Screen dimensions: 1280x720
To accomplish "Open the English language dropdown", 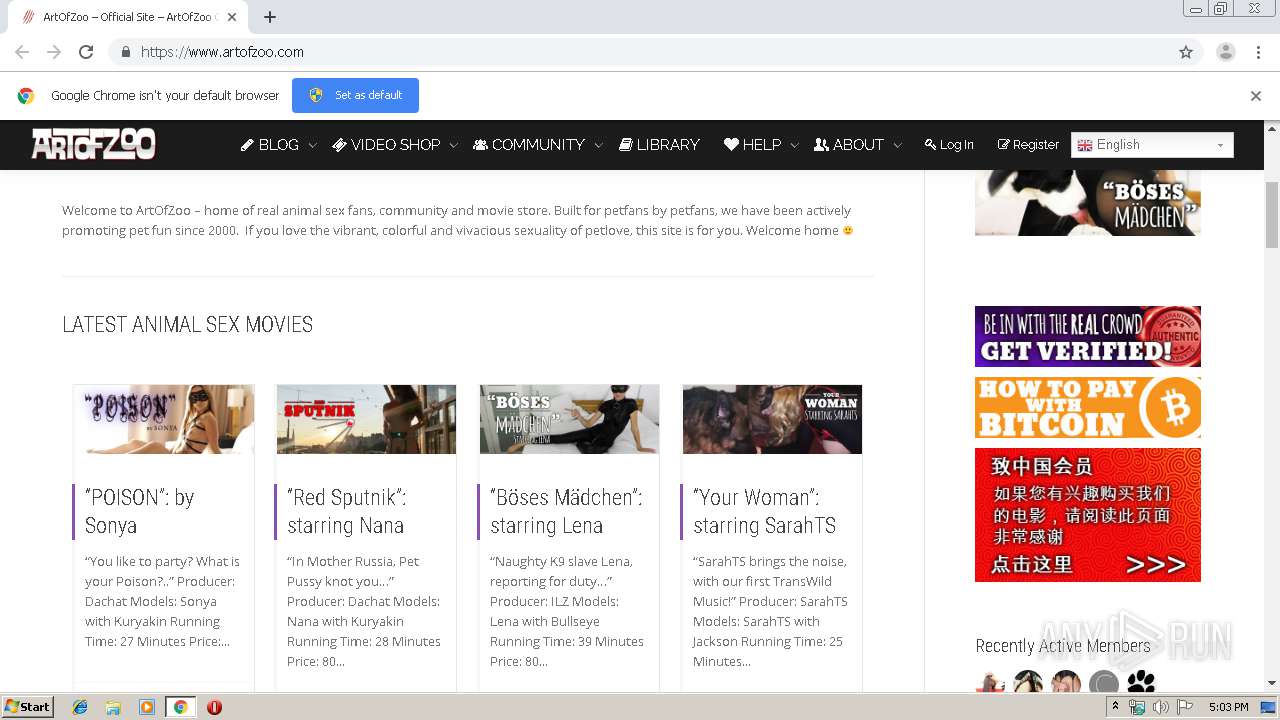I will tap(1152, 145).
